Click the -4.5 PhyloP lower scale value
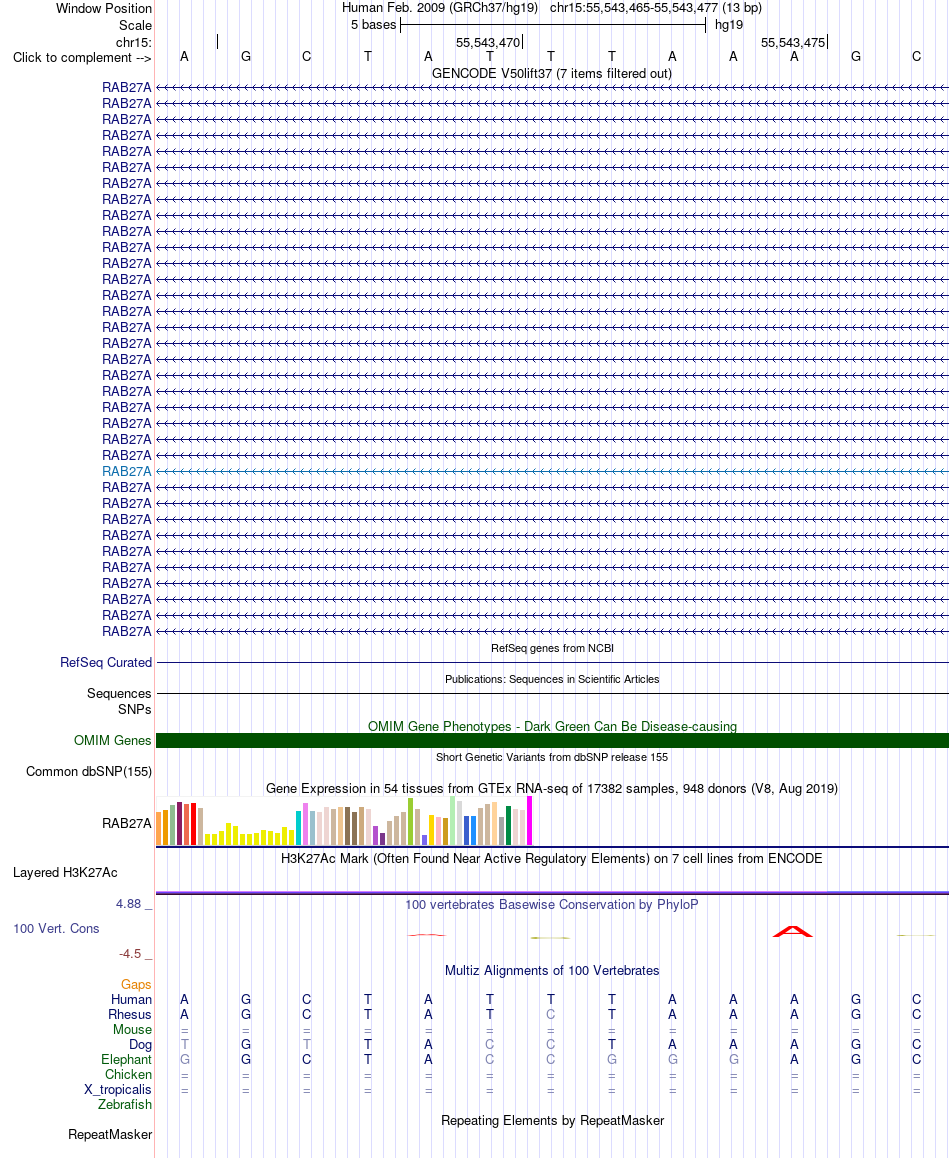The width and height of the screenshot is (950, 1158). point(130,953)
